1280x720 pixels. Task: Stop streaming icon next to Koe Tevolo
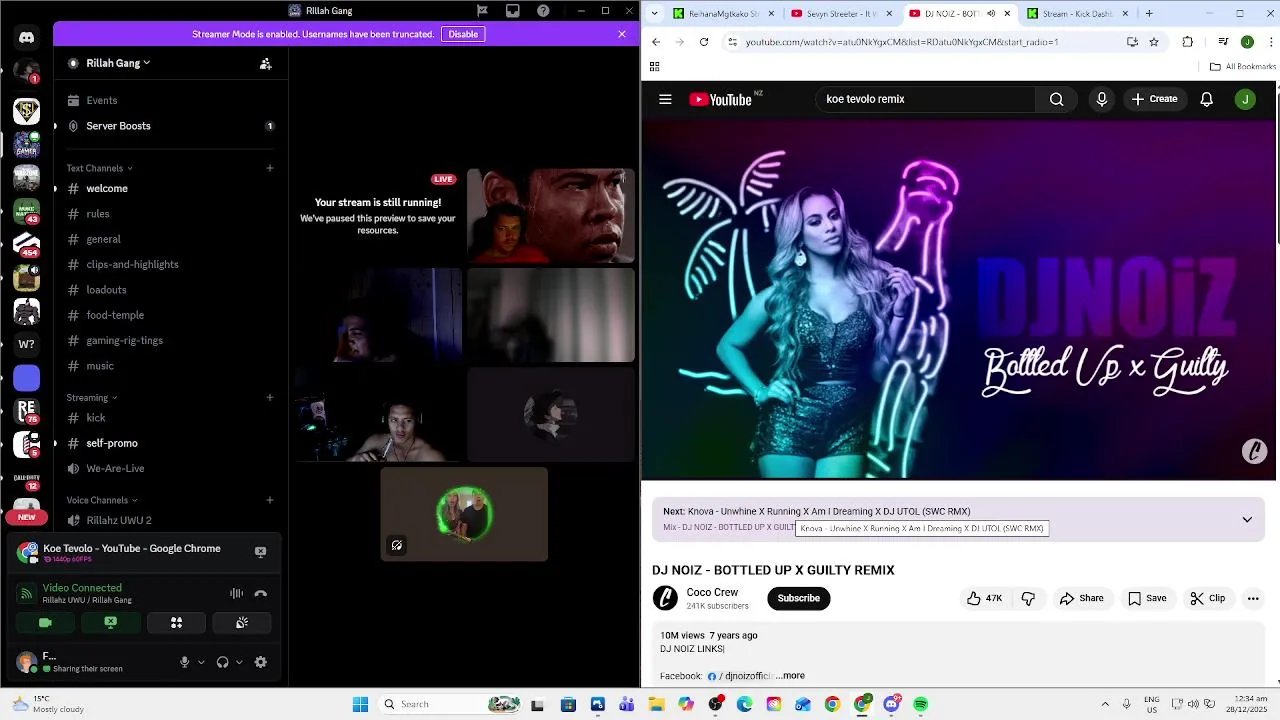[x=260, y=552]
